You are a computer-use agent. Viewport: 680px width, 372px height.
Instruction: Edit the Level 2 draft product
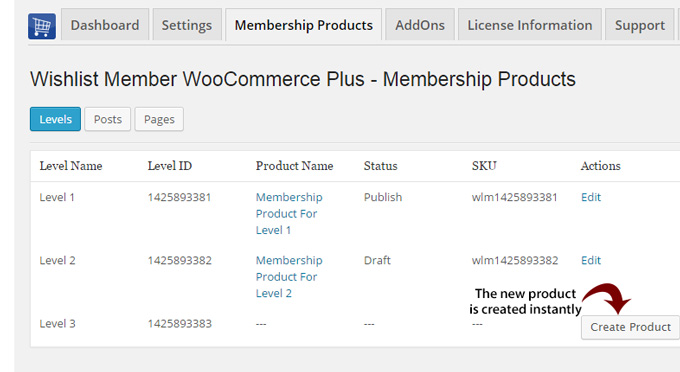tap(591, 261)
